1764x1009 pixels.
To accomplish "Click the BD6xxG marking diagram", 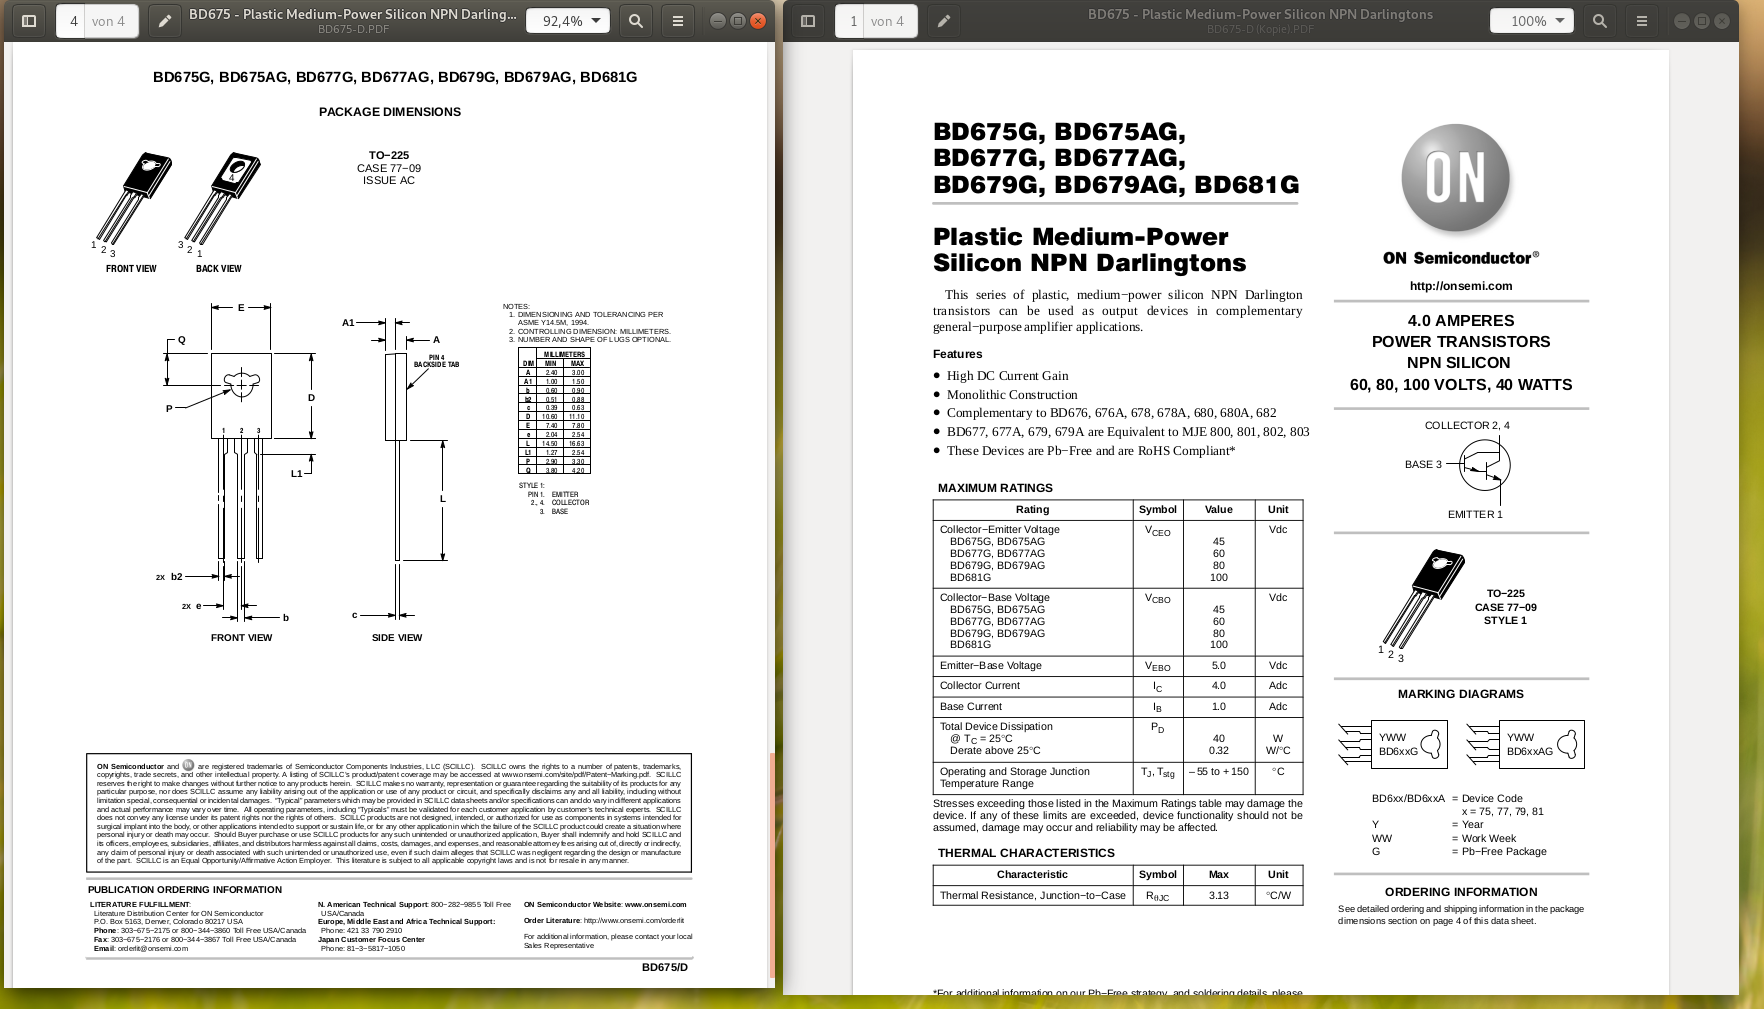I will pos(1393,745).
